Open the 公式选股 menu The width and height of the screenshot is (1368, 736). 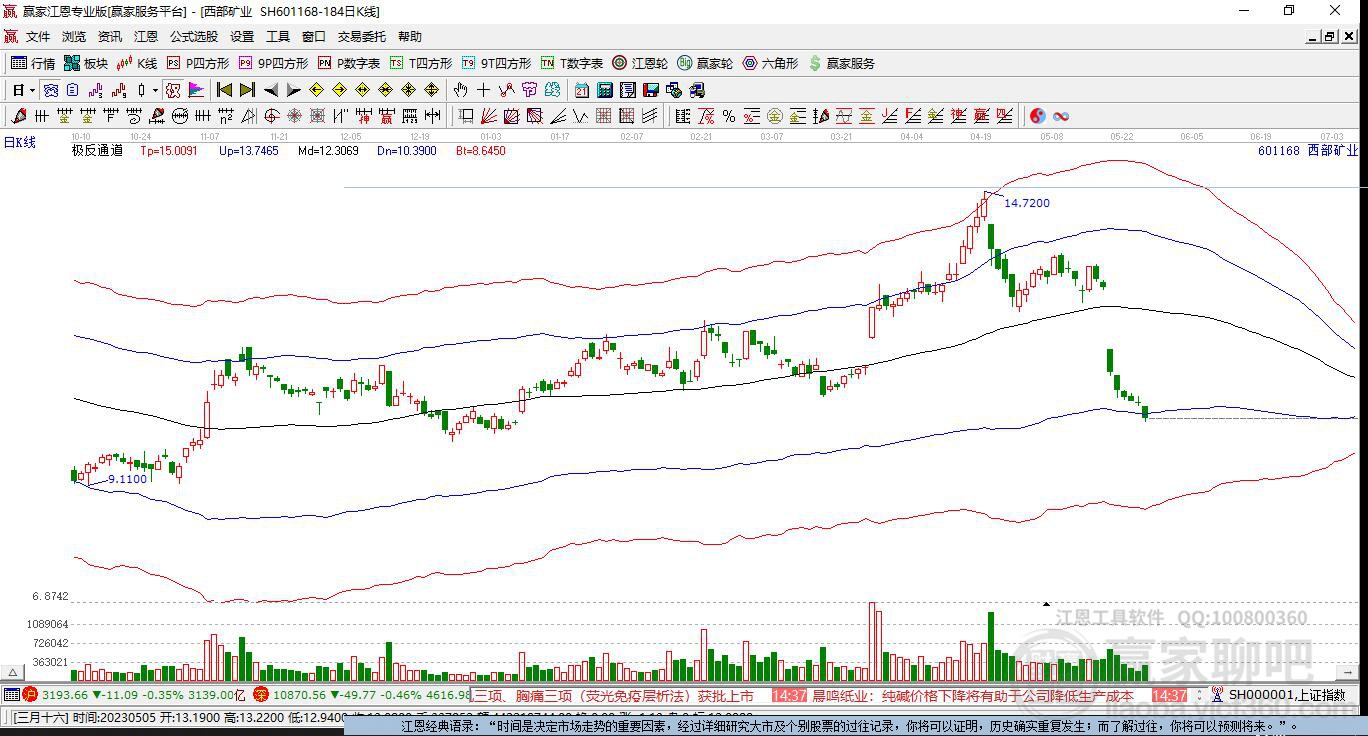tap(194, 36)
